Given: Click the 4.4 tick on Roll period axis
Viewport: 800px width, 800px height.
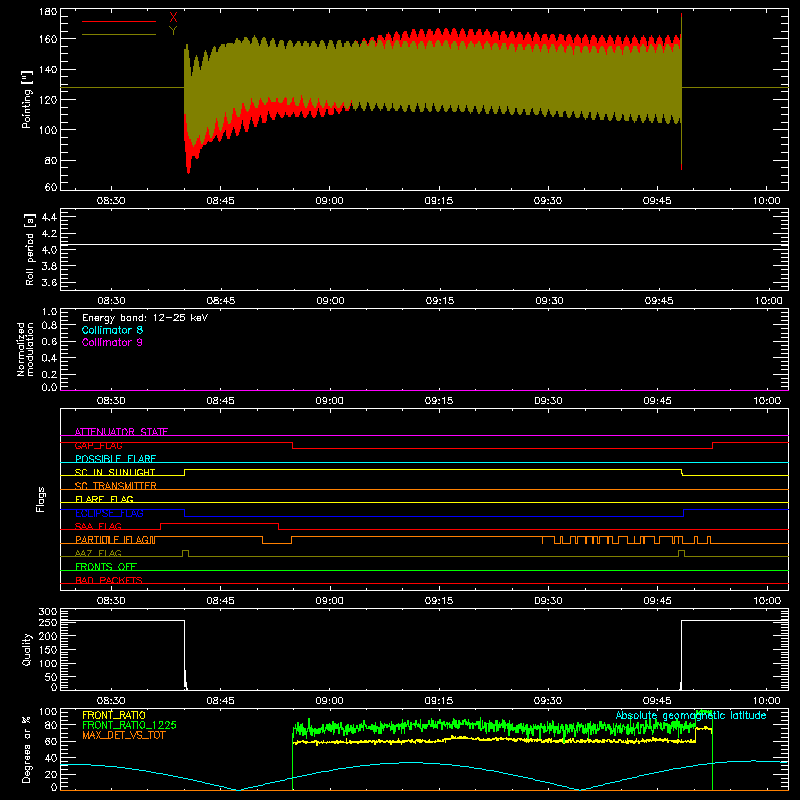Looking at the screenshot, I should point(49,217).
